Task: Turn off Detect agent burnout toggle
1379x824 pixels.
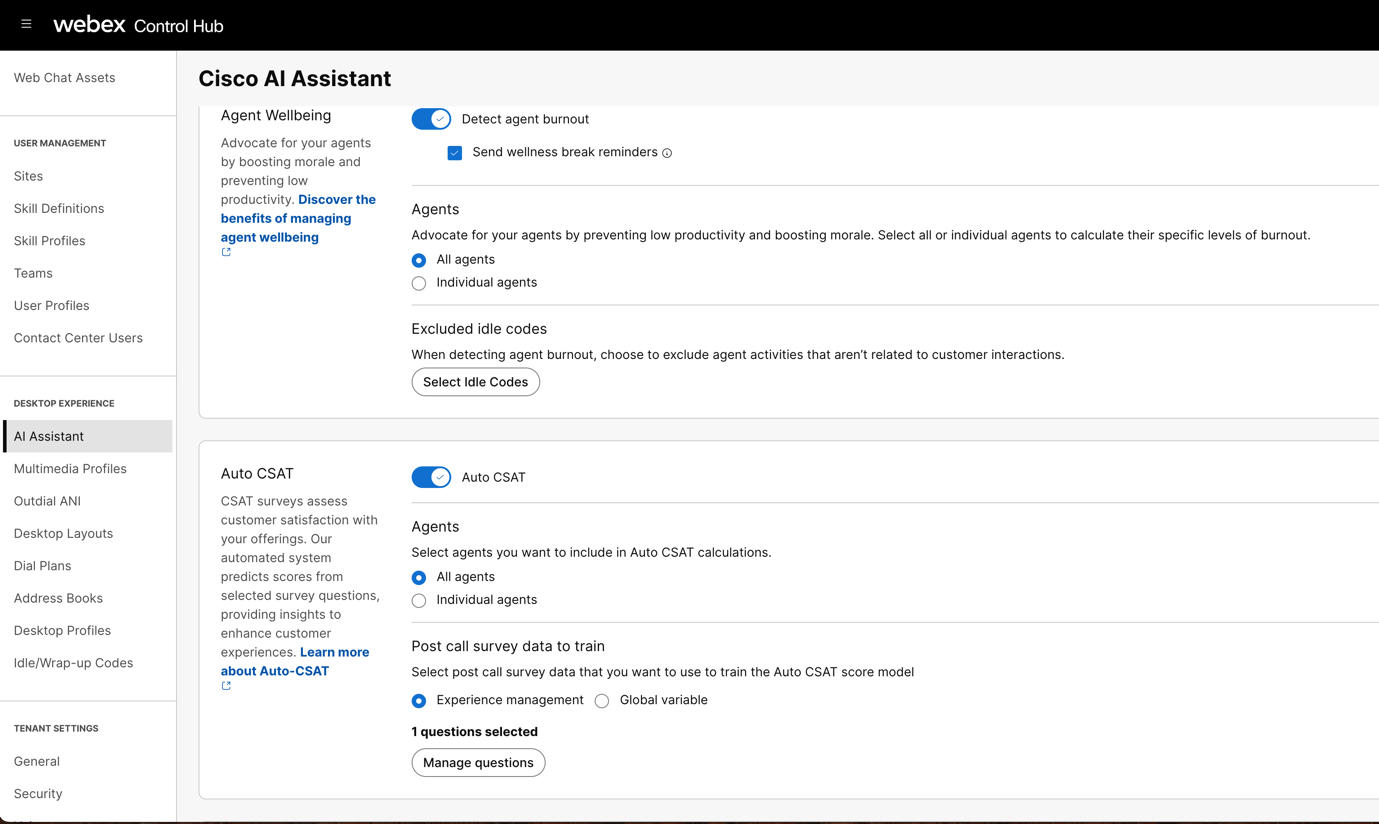Action: 431,119
